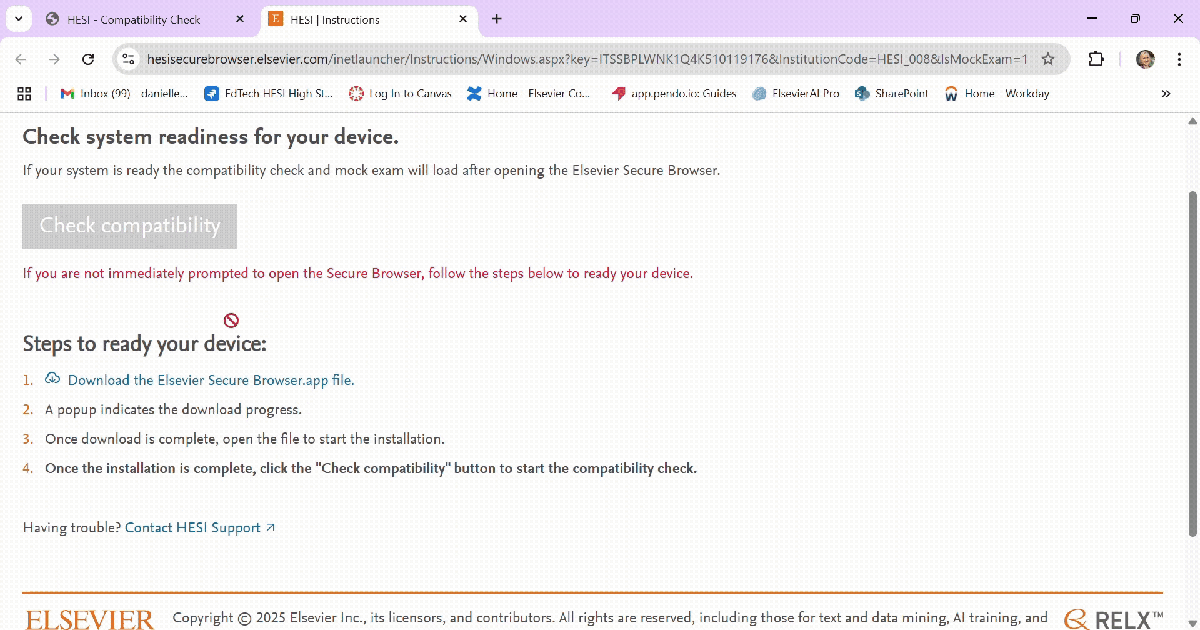Image resolution: width=1200 pixels, height=630 pixels.
Task: Open the apps grid icon in bookmarks bar
Action: 25,93
